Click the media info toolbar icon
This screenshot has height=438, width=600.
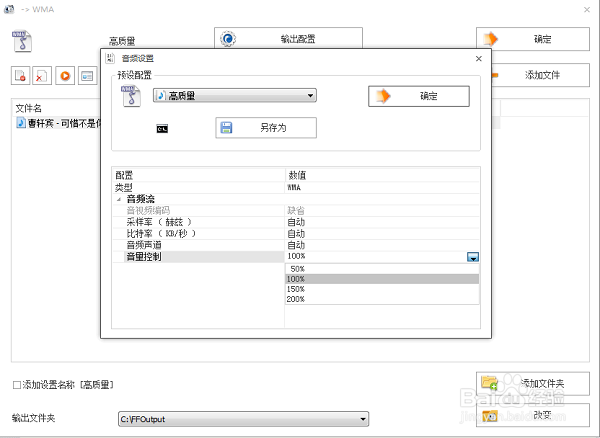[x=88, y=76]
